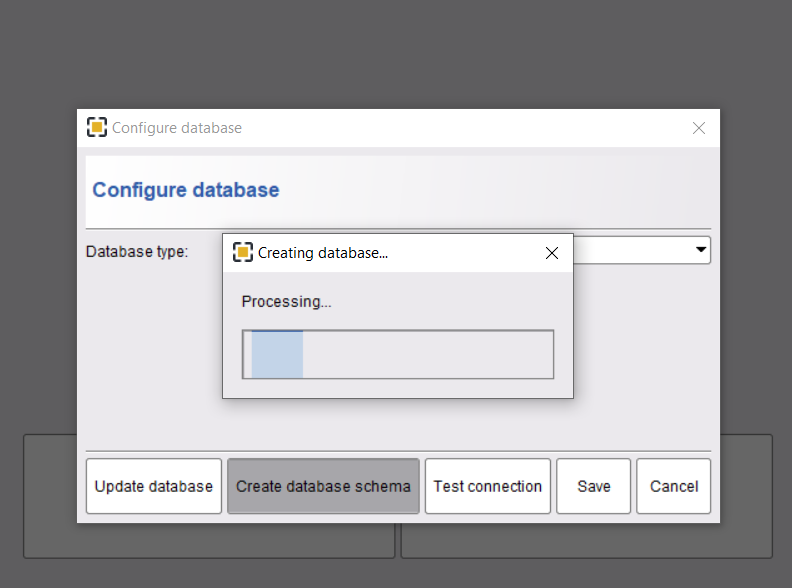The image size is (792, 588).
Task: Cancel the Configure database dialog
Action: tap(673, 486)
